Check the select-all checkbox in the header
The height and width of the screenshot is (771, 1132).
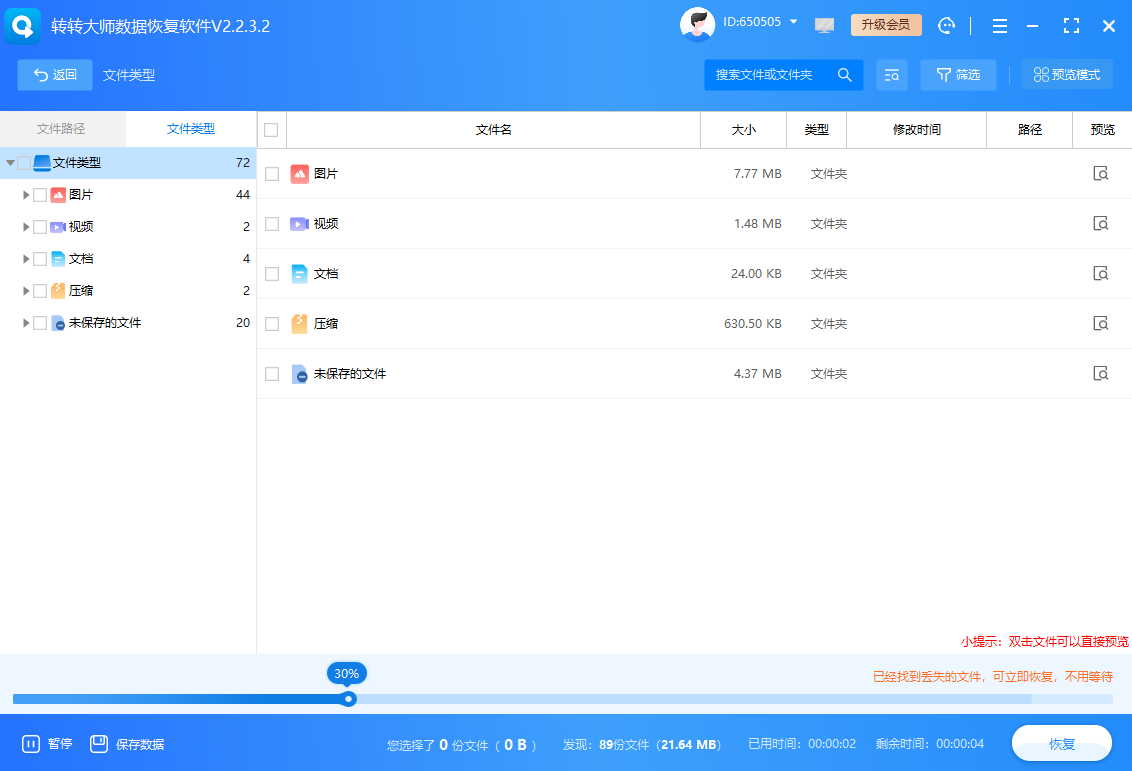[271, 129]
